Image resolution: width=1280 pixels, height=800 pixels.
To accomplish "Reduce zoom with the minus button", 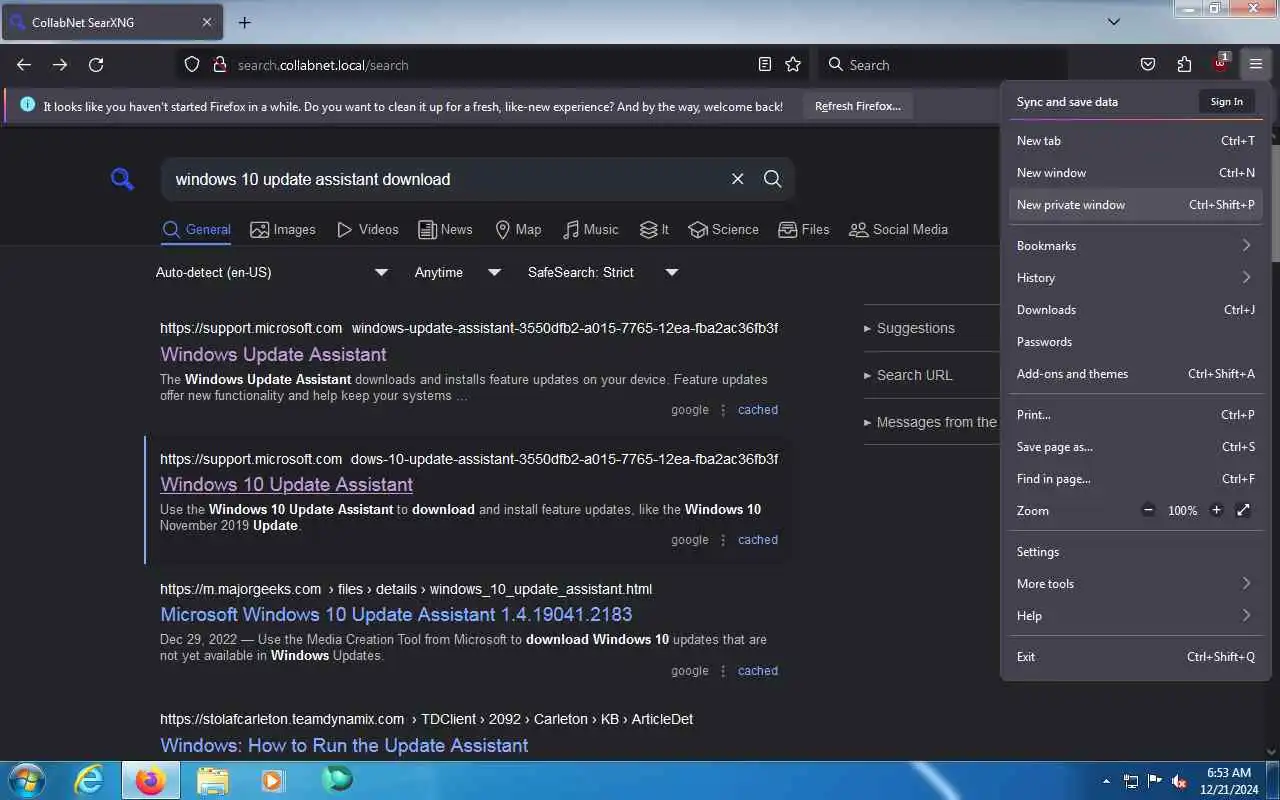I will [1148, 510].
